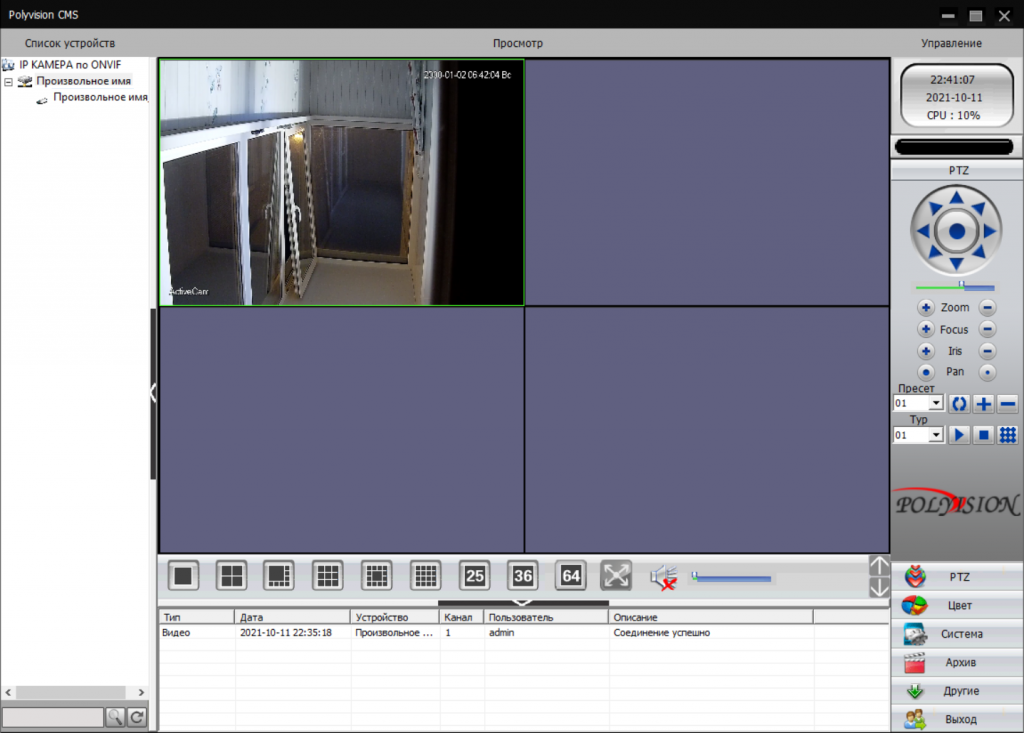This screenshot has height=733, width=1024.
Task: Open the Тур number dropdown
Action: coord(936,436)
